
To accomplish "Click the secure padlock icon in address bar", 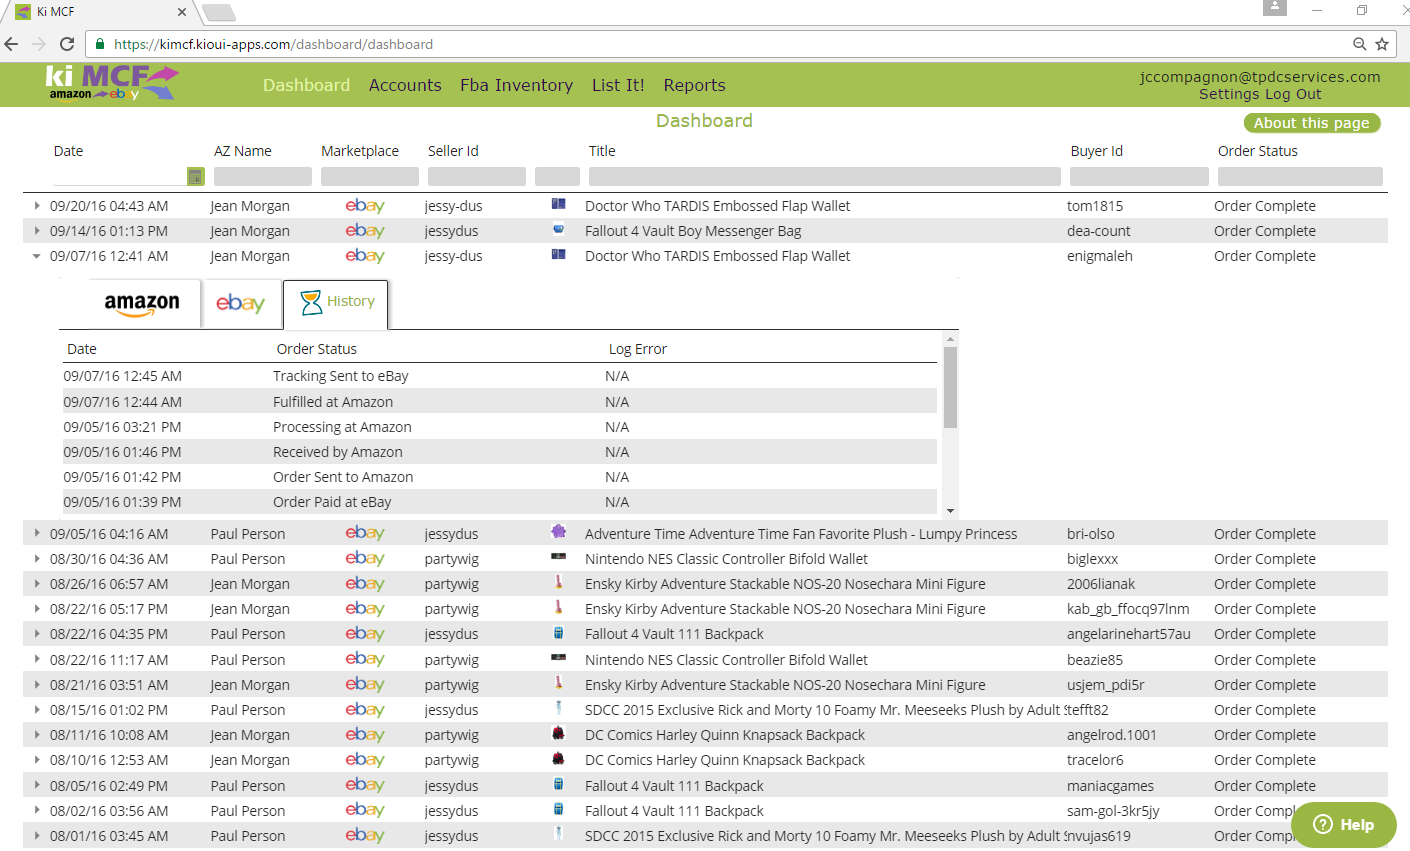I will pyautogui.click(x=100, y=44).
